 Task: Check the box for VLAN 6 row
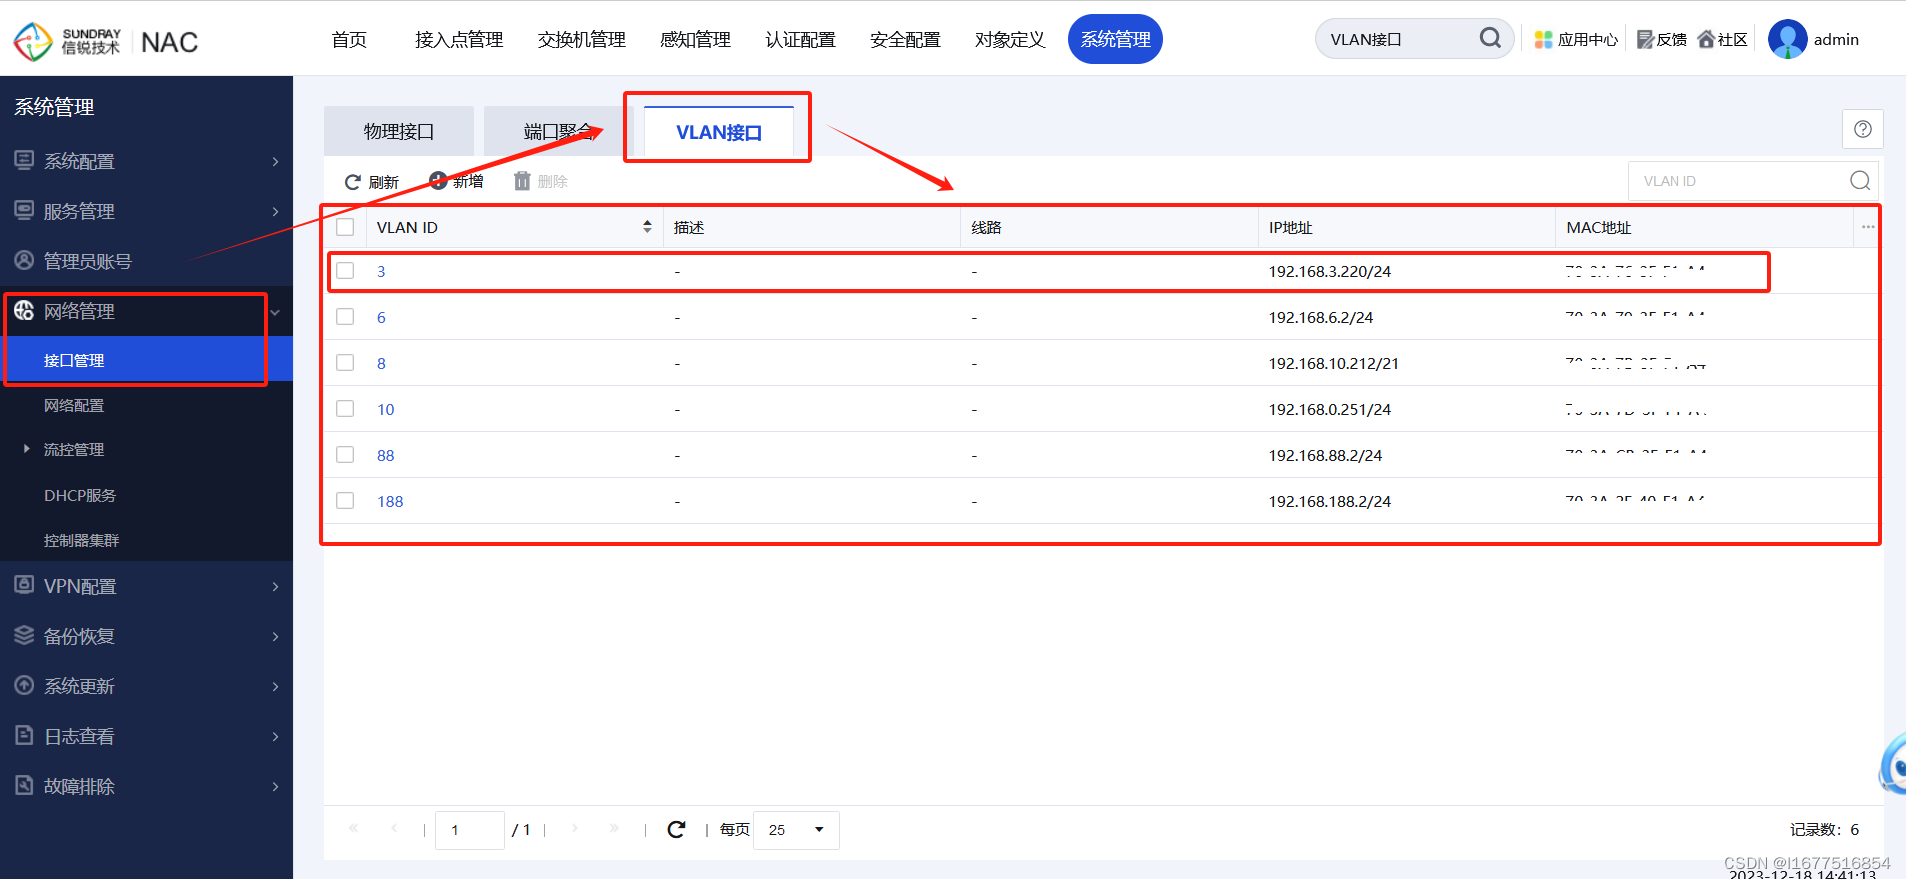345,317
